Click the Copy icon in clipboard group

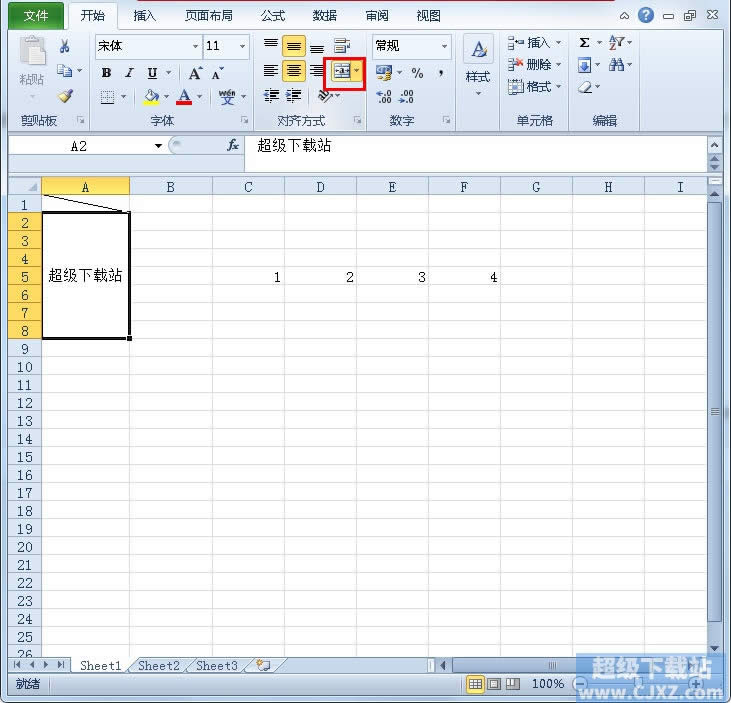point(64,70)
